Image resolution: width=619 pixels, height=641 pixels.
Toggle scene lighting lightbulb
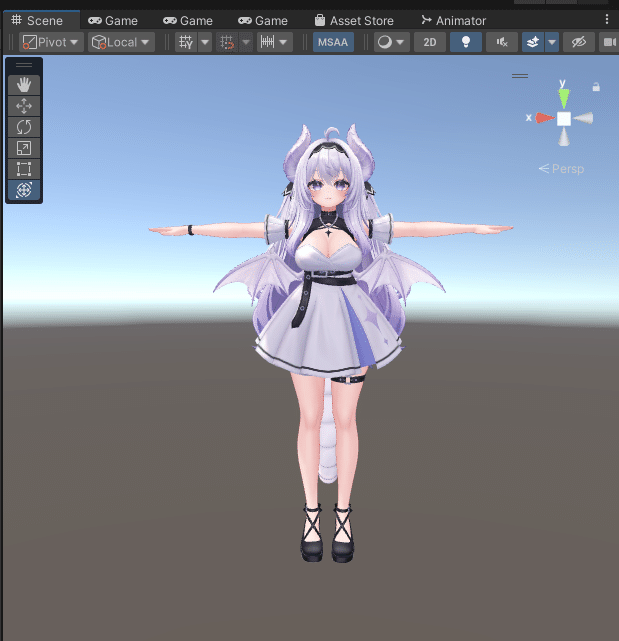(x=466, y=42)
